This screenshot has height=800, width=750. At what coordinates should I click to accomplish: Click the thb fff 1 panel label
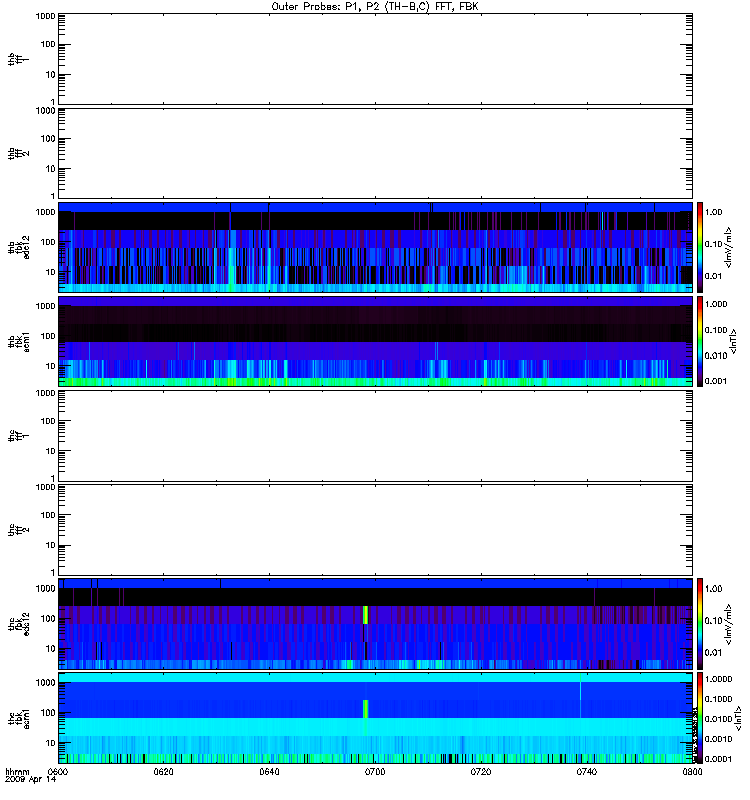pyautogui.click(x=18, y=59)
